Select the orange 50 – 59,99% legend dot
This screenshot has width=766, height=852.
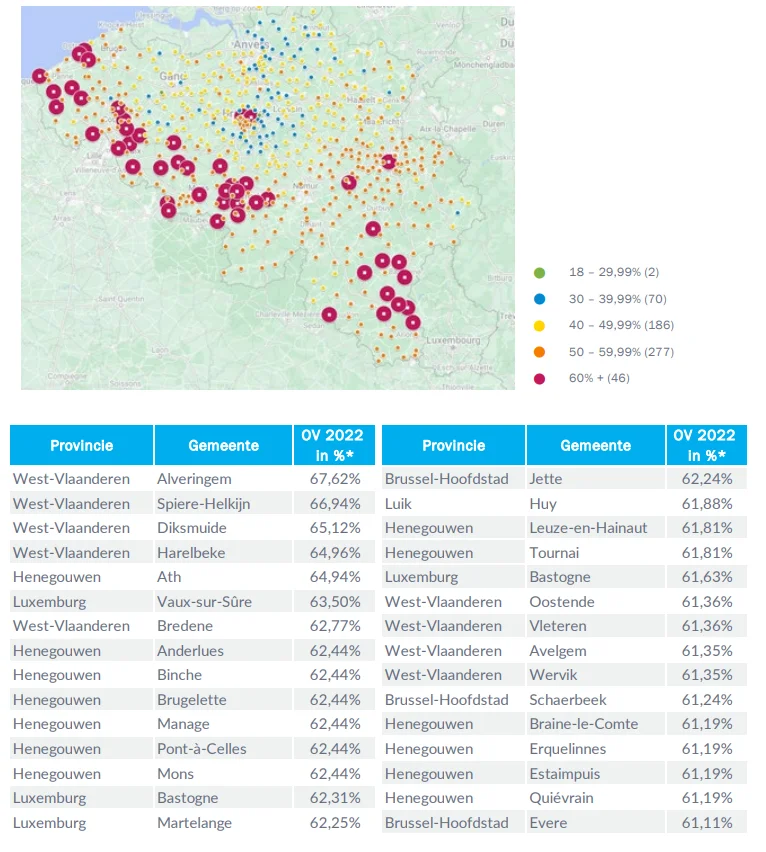tap(540, 351)
